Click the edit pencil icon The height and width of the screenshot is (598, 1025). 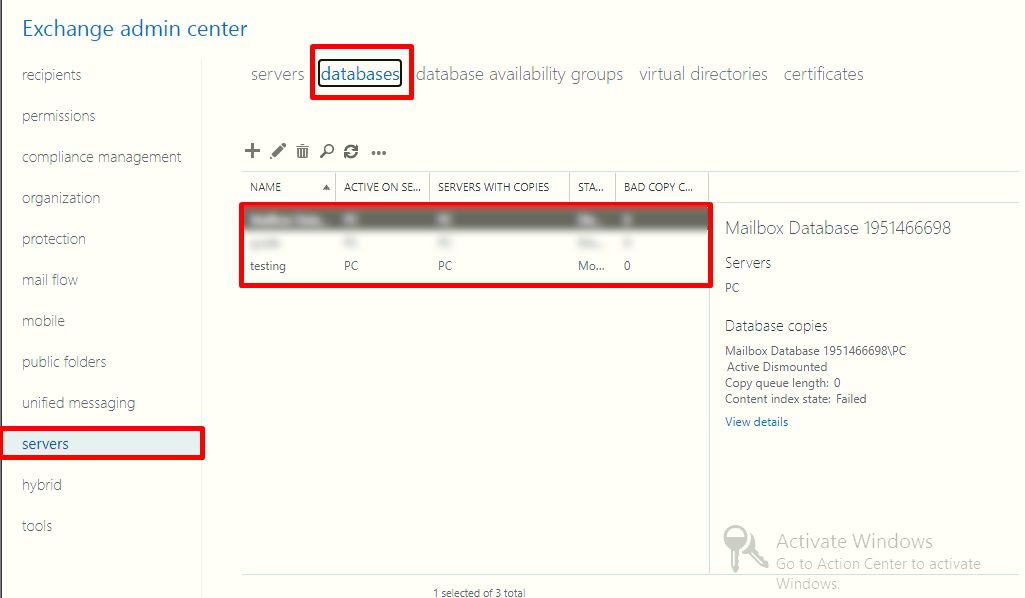tap(278, 151)
